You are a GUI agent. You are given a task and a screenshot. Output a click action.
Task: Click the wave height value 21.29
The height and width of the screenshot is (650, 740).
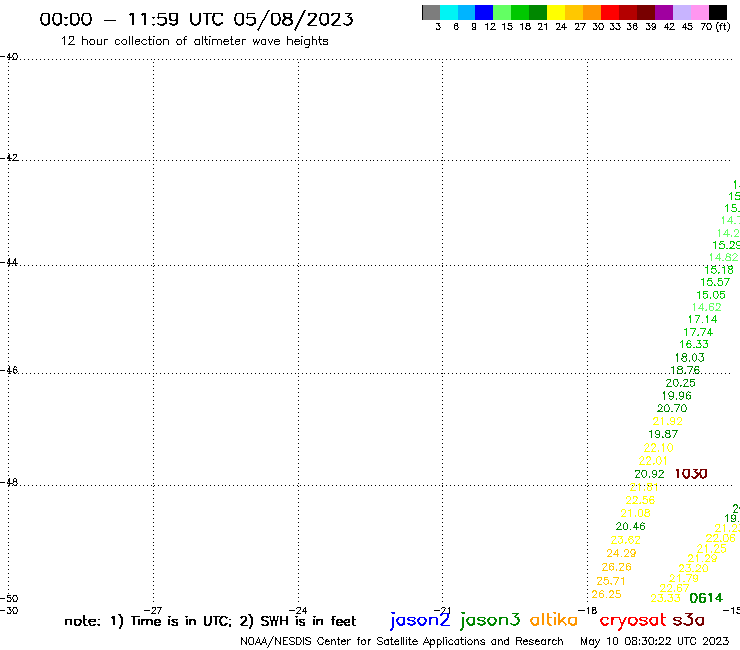[x=702, y=558]
